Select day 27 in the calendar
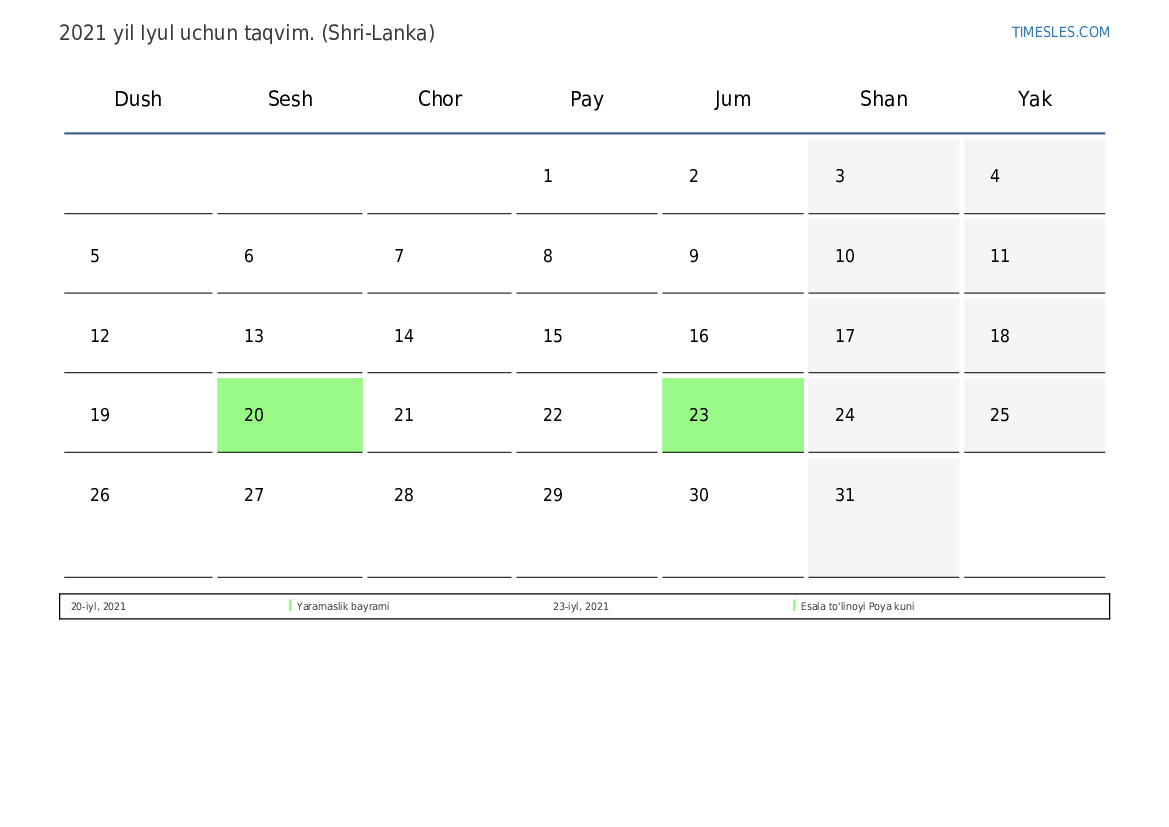The height and width of the screenshot is (827, 1169). (x=290, y=518)
